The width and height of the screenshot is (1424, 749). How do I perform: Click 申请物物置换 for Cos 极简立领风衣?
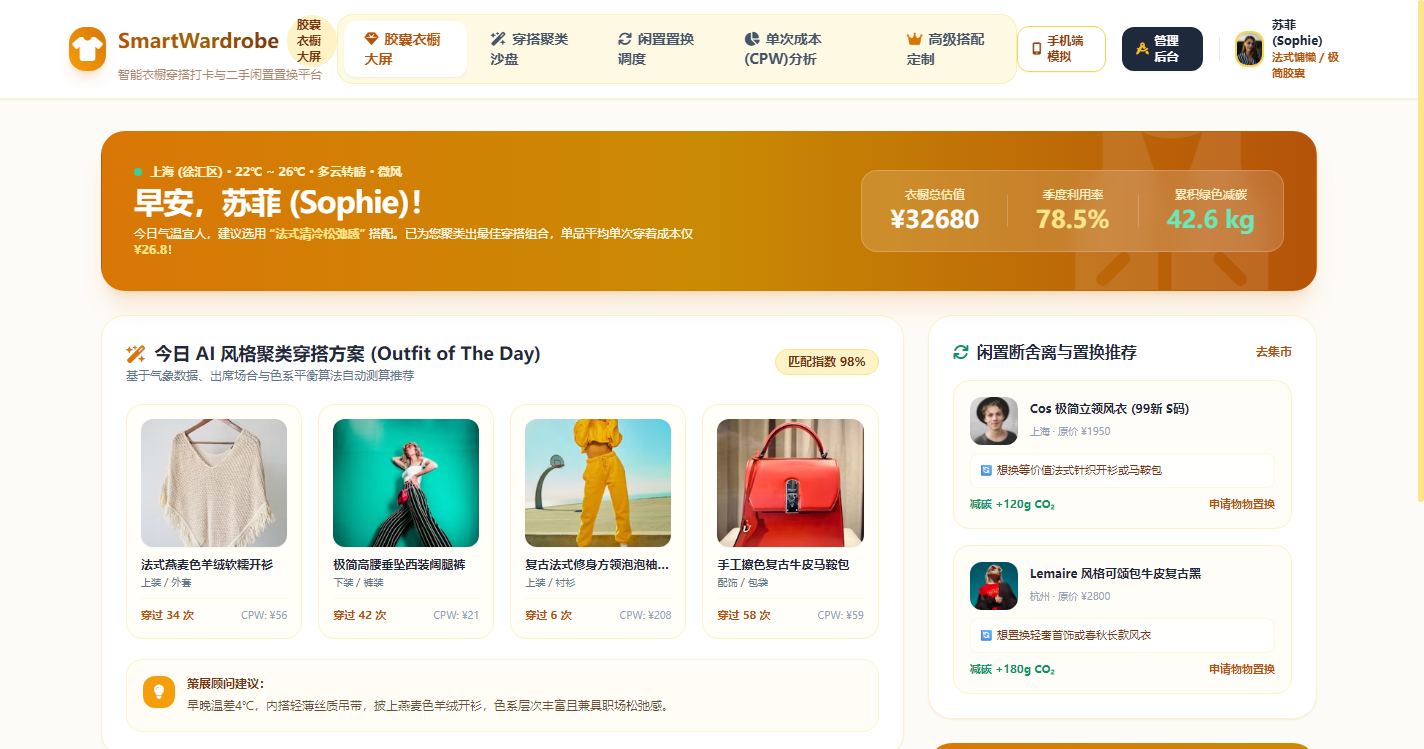[1242, 504]
